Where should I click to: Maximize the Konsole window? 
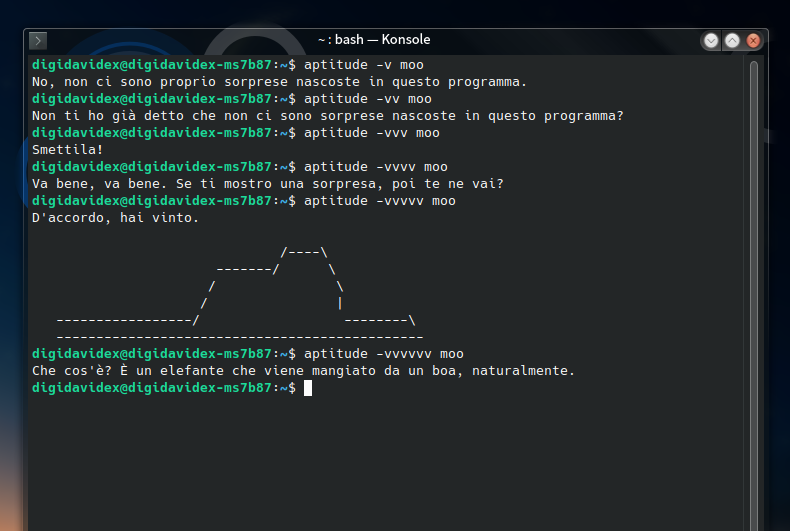(732, 40)
